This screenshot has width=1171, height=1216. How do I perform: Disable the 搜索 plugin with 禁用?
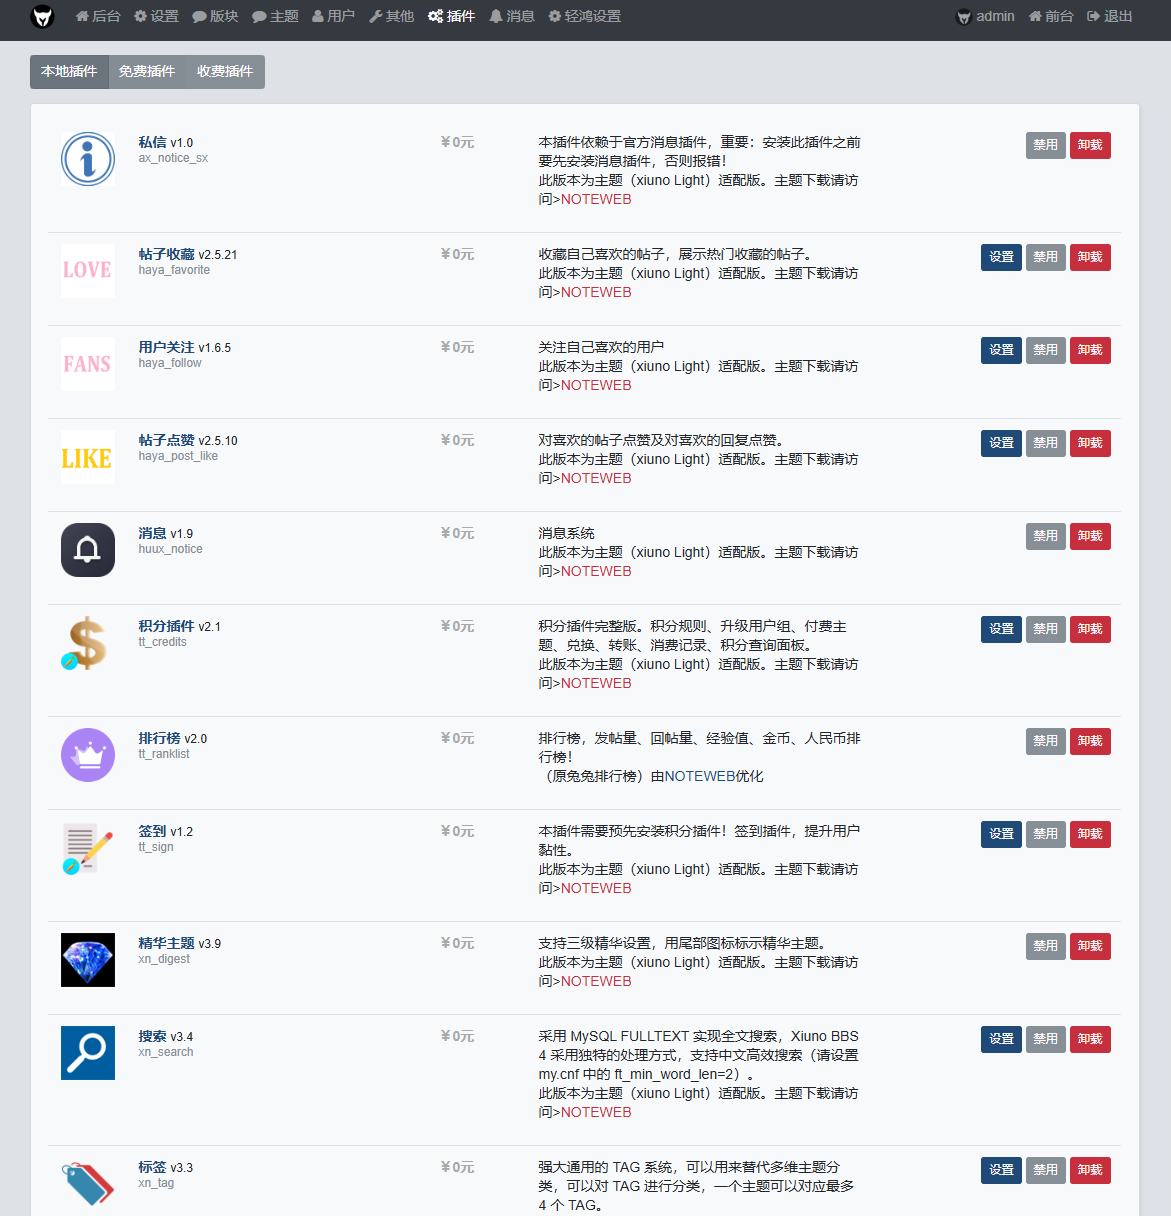click(x=1045, y=1040)
